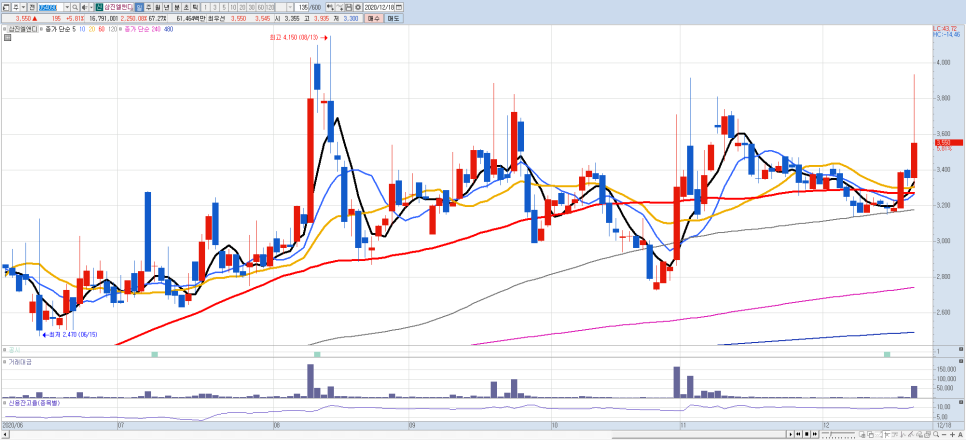
Task: Click the stop button in bottom bar
Action: pyautogui.click(x=806, y=434)
